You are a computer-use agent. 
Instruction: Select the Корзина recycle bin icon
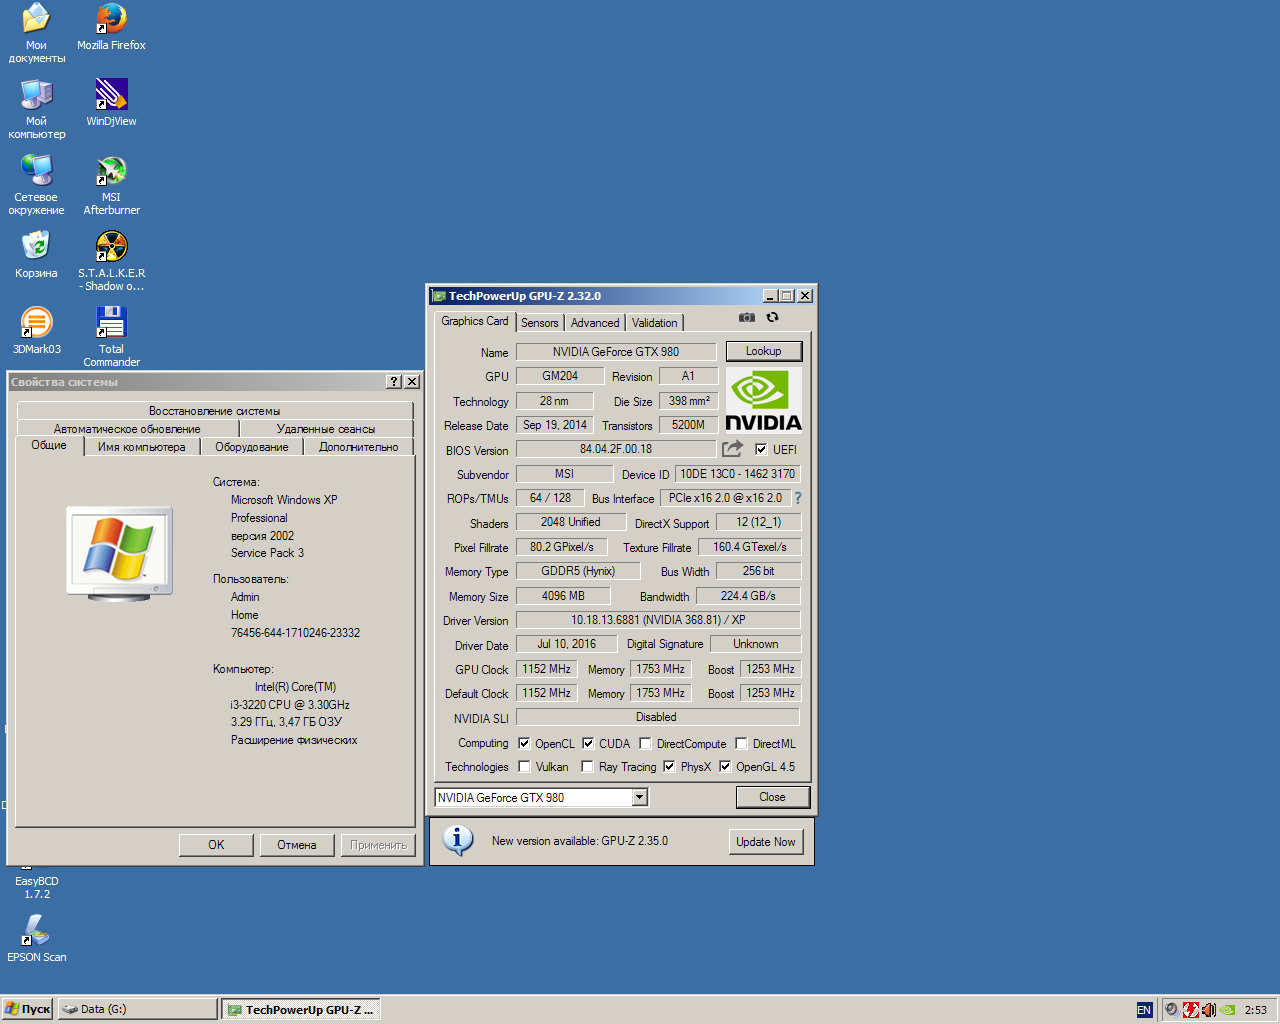pos(36,255)
